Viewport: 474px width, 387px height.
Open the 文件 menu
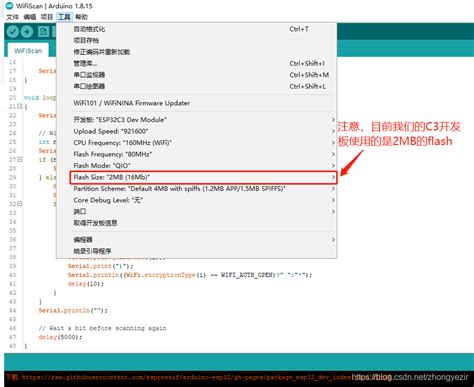point(12,17)
